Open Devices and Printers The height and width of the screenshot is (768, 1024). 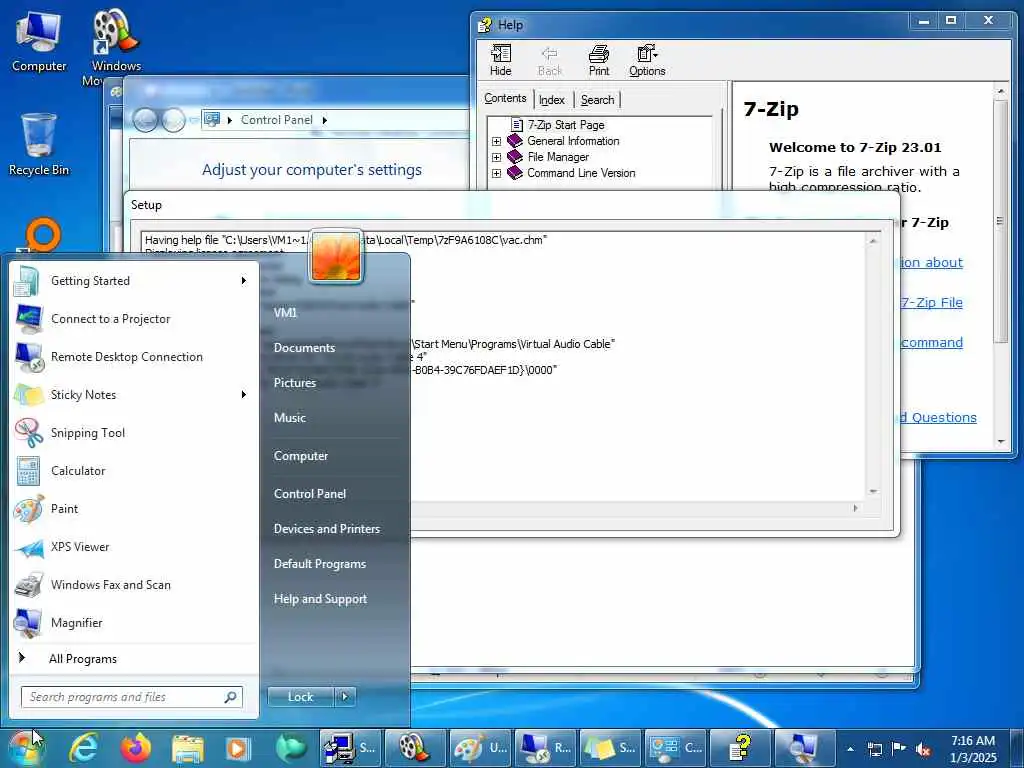pos(327,529)
